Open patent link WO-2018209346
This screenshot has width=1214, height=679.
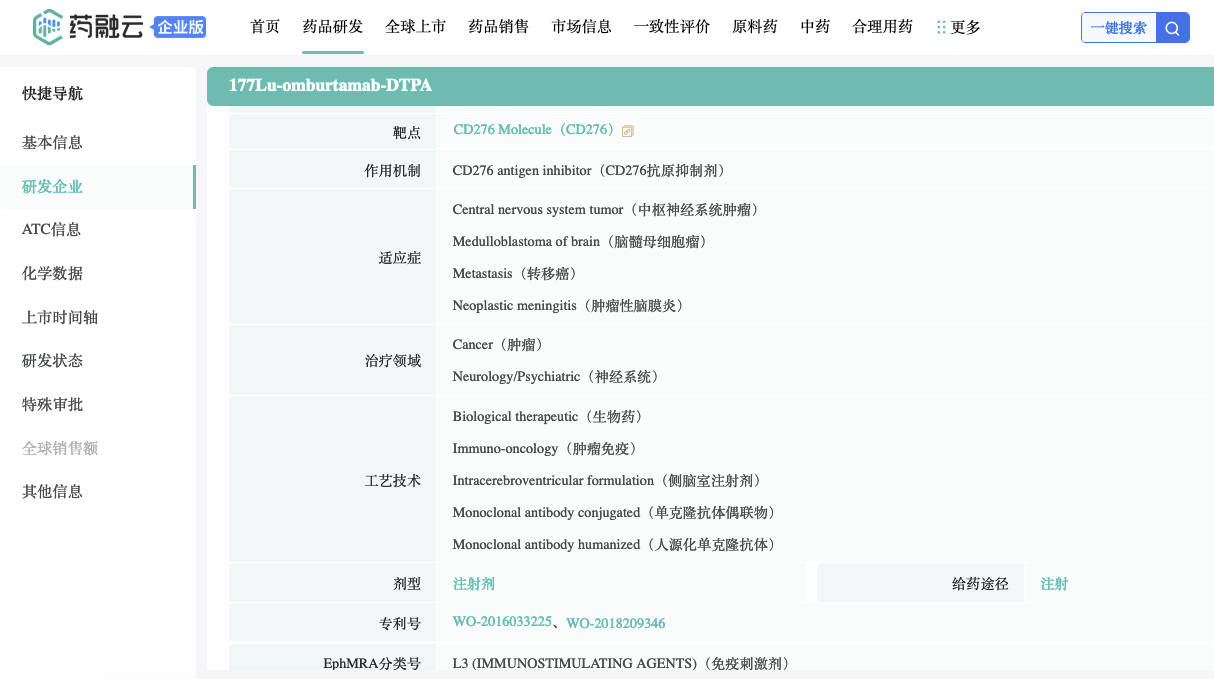click(616, 623)
